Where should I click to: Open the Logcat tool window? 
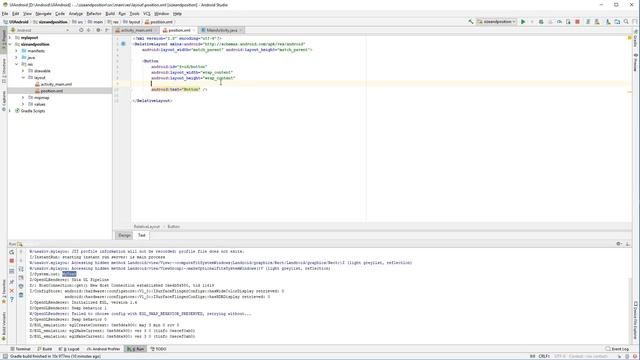(69, 349)
